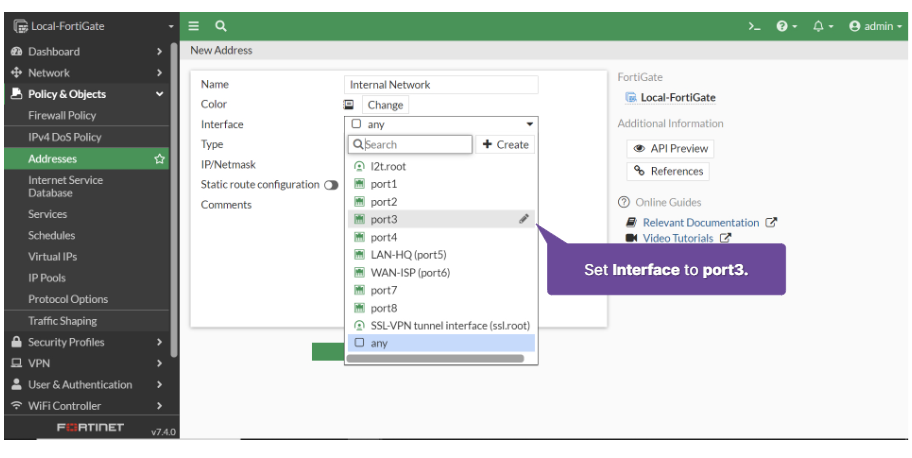Screen dimensions: 912x458
Task: Click the Name field with Internal Network
Action: tap(441, 84)
